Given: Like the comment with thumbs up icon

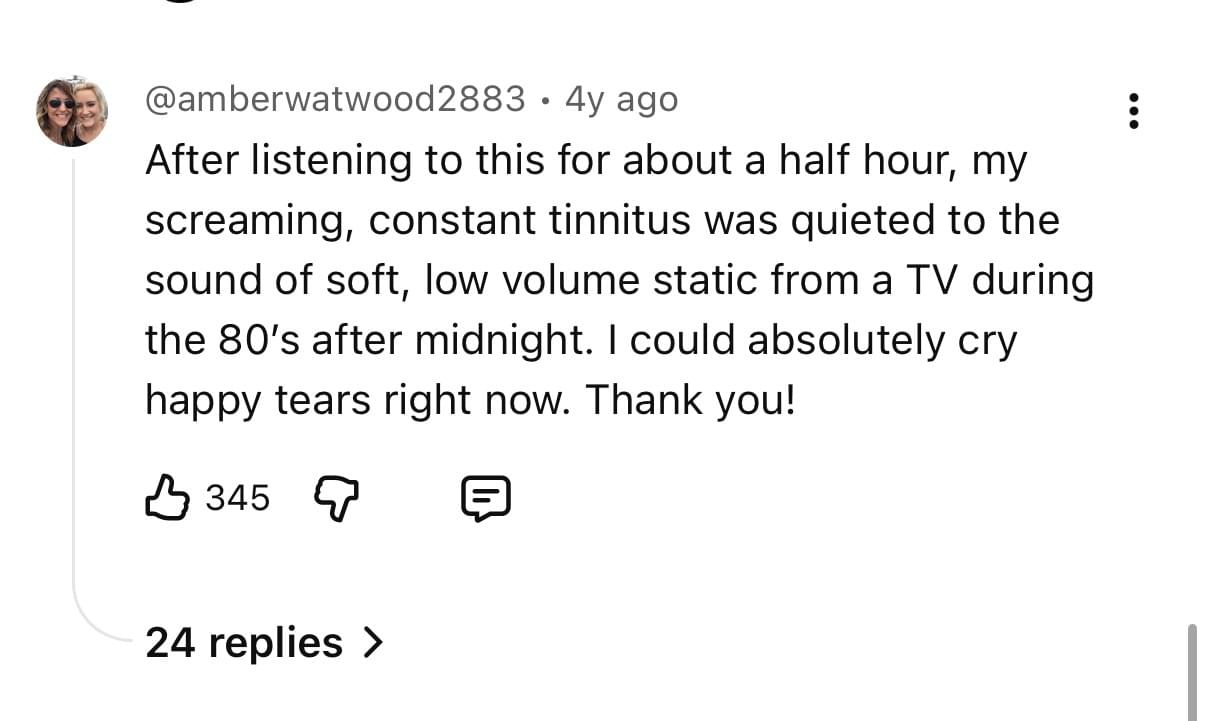Looking at the screenshot, I should click(167, 497).
